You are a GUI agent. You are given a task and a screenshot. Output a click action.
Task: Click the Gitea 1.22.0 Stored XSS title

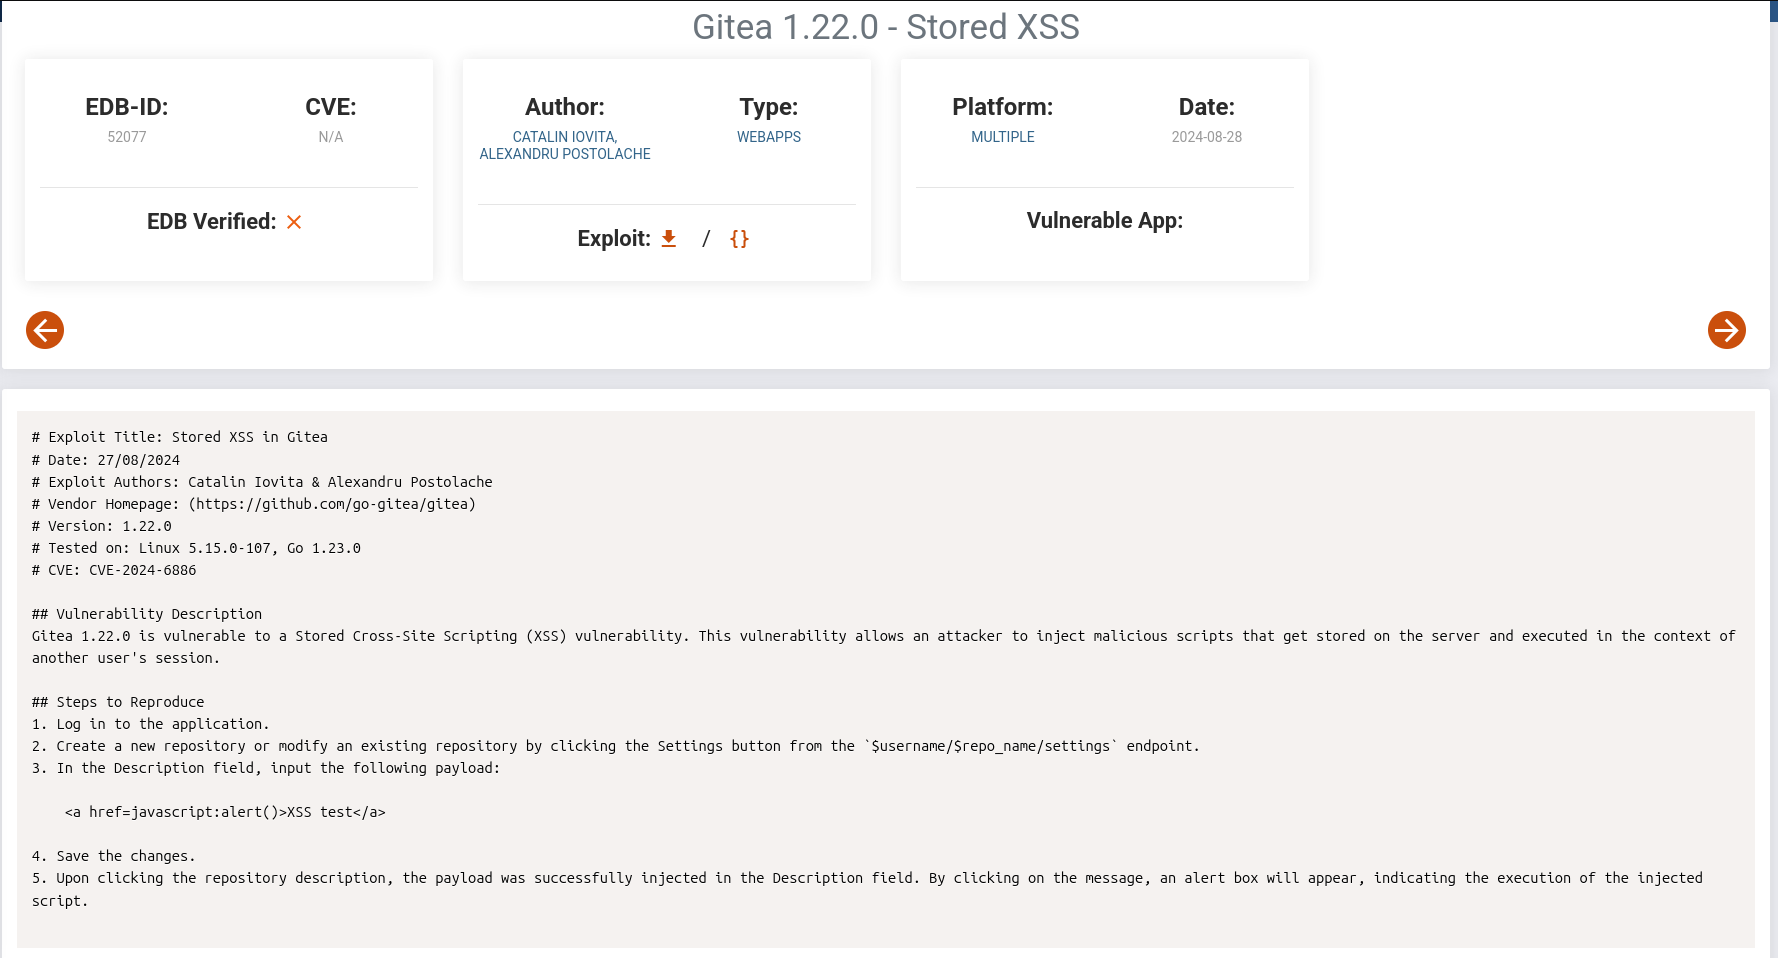(x=885, y=27)
